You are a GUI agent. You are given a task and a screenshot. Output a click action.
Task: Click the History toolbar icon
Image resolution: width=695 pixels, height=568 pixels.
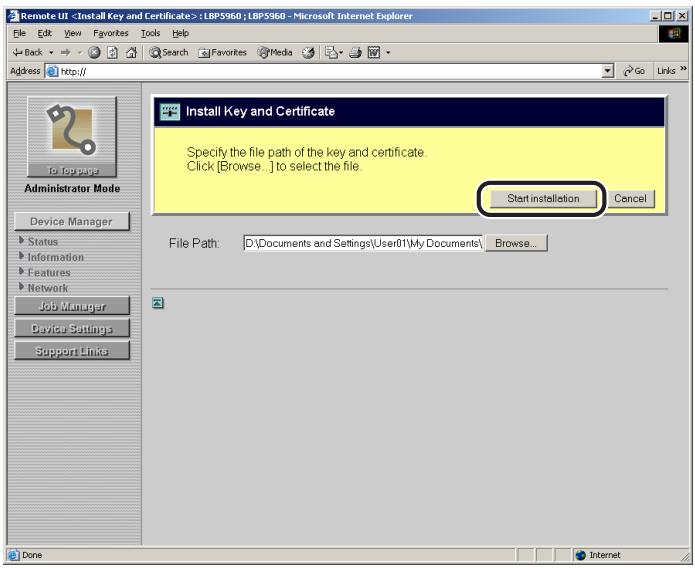coord(308,52)
